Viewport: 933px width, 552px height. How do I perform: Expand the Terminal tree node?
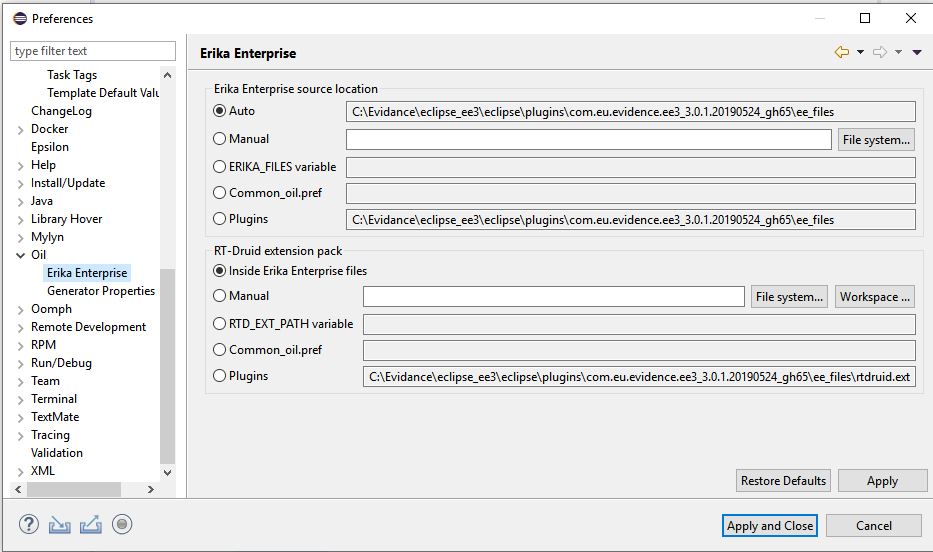[20, 400]
